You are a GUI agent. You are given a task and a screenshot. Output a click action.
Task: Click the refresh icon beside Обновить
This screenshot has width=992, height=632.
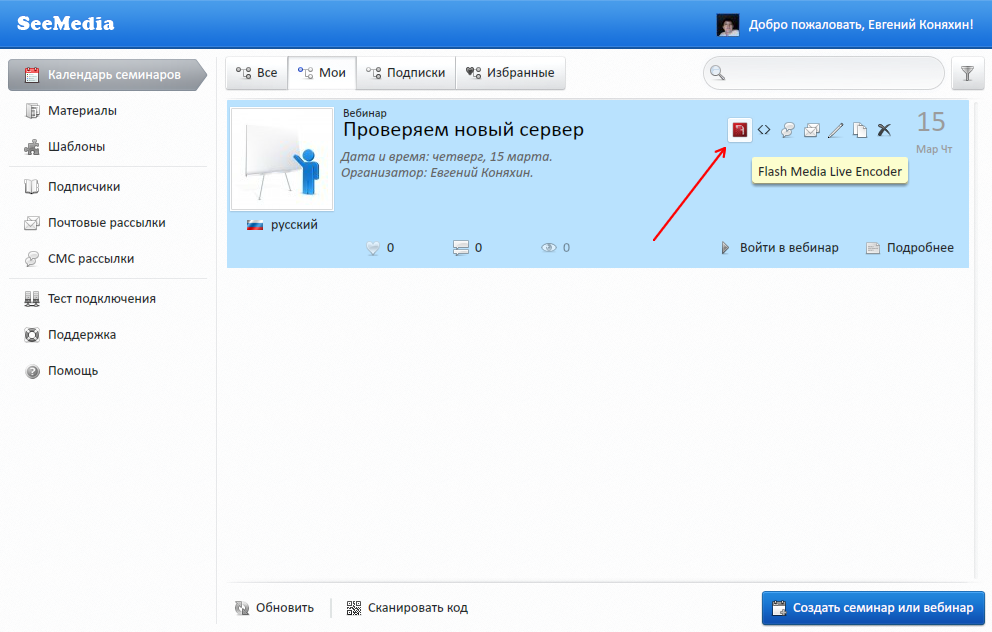point(242,608)
